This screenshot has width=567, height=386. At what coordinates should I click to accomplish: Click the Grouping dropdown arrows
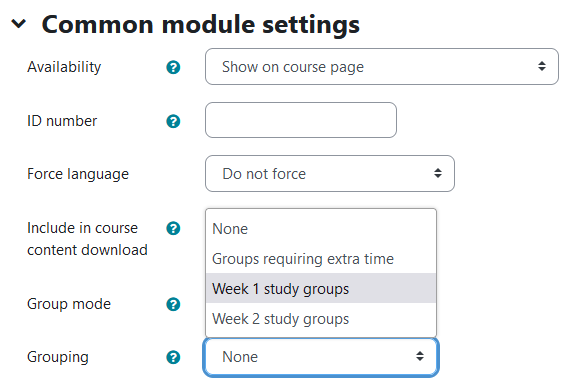[420, 356]
